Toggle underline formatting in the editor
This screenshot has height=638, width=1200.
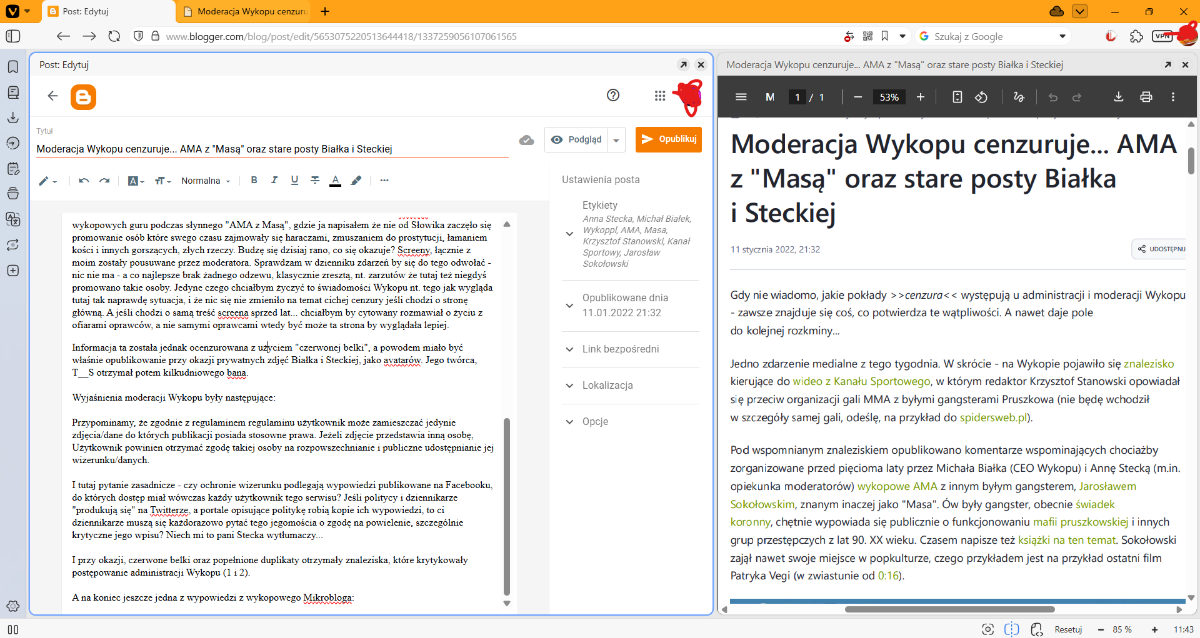pos(294,181)
